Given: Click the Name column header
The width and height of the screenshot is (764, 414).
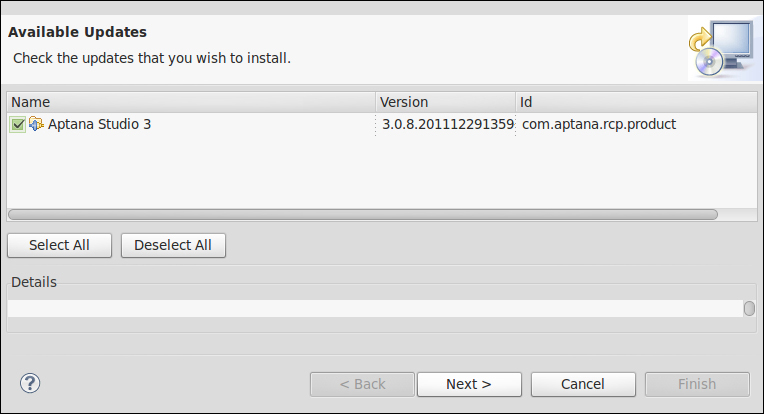Looking at the screenshot, I should (x=191, y=102).
